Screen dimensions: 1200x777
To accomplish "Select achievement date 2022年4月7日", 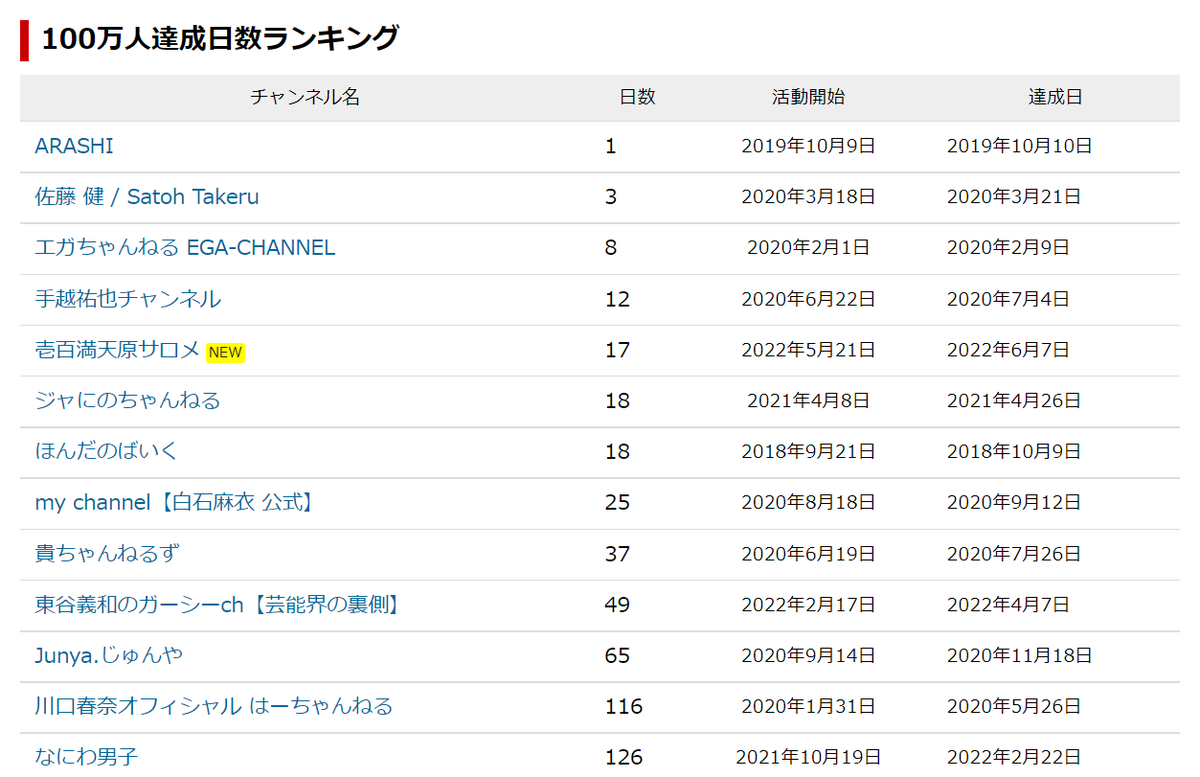I will 1008,605.
